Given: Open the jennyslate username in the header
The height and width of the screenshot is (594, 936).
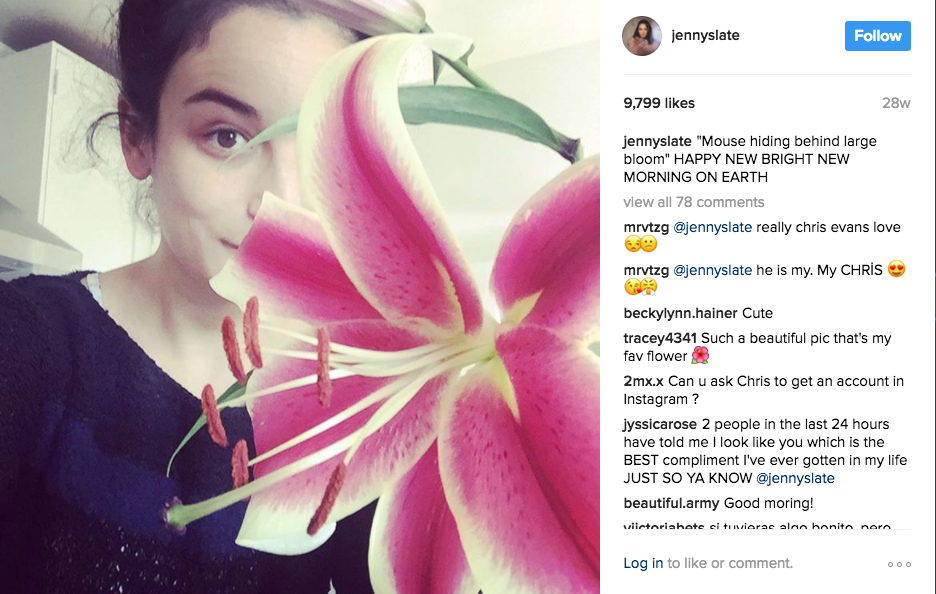Looking at the screenshot, I should (x=705, y=35).
